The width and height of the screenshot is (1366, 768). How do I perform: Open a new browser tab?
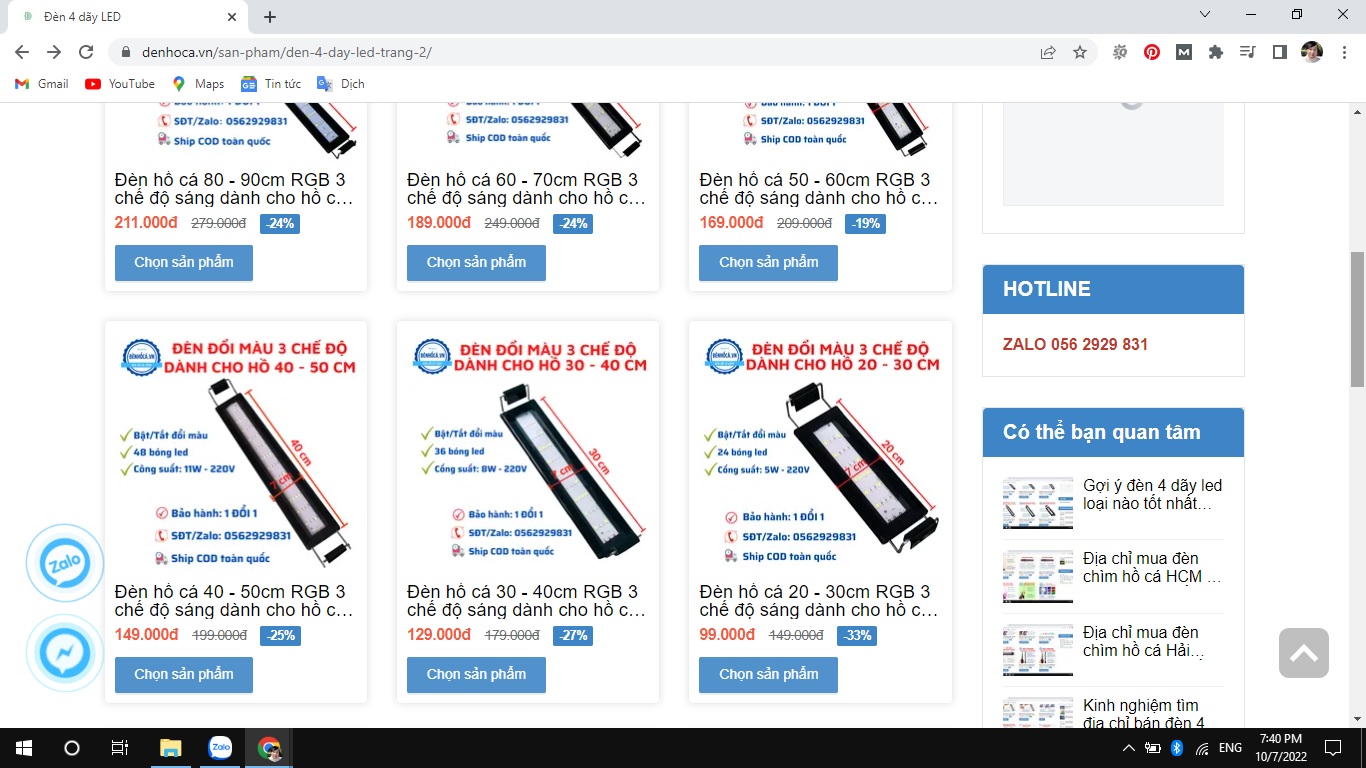click(270, 17)
